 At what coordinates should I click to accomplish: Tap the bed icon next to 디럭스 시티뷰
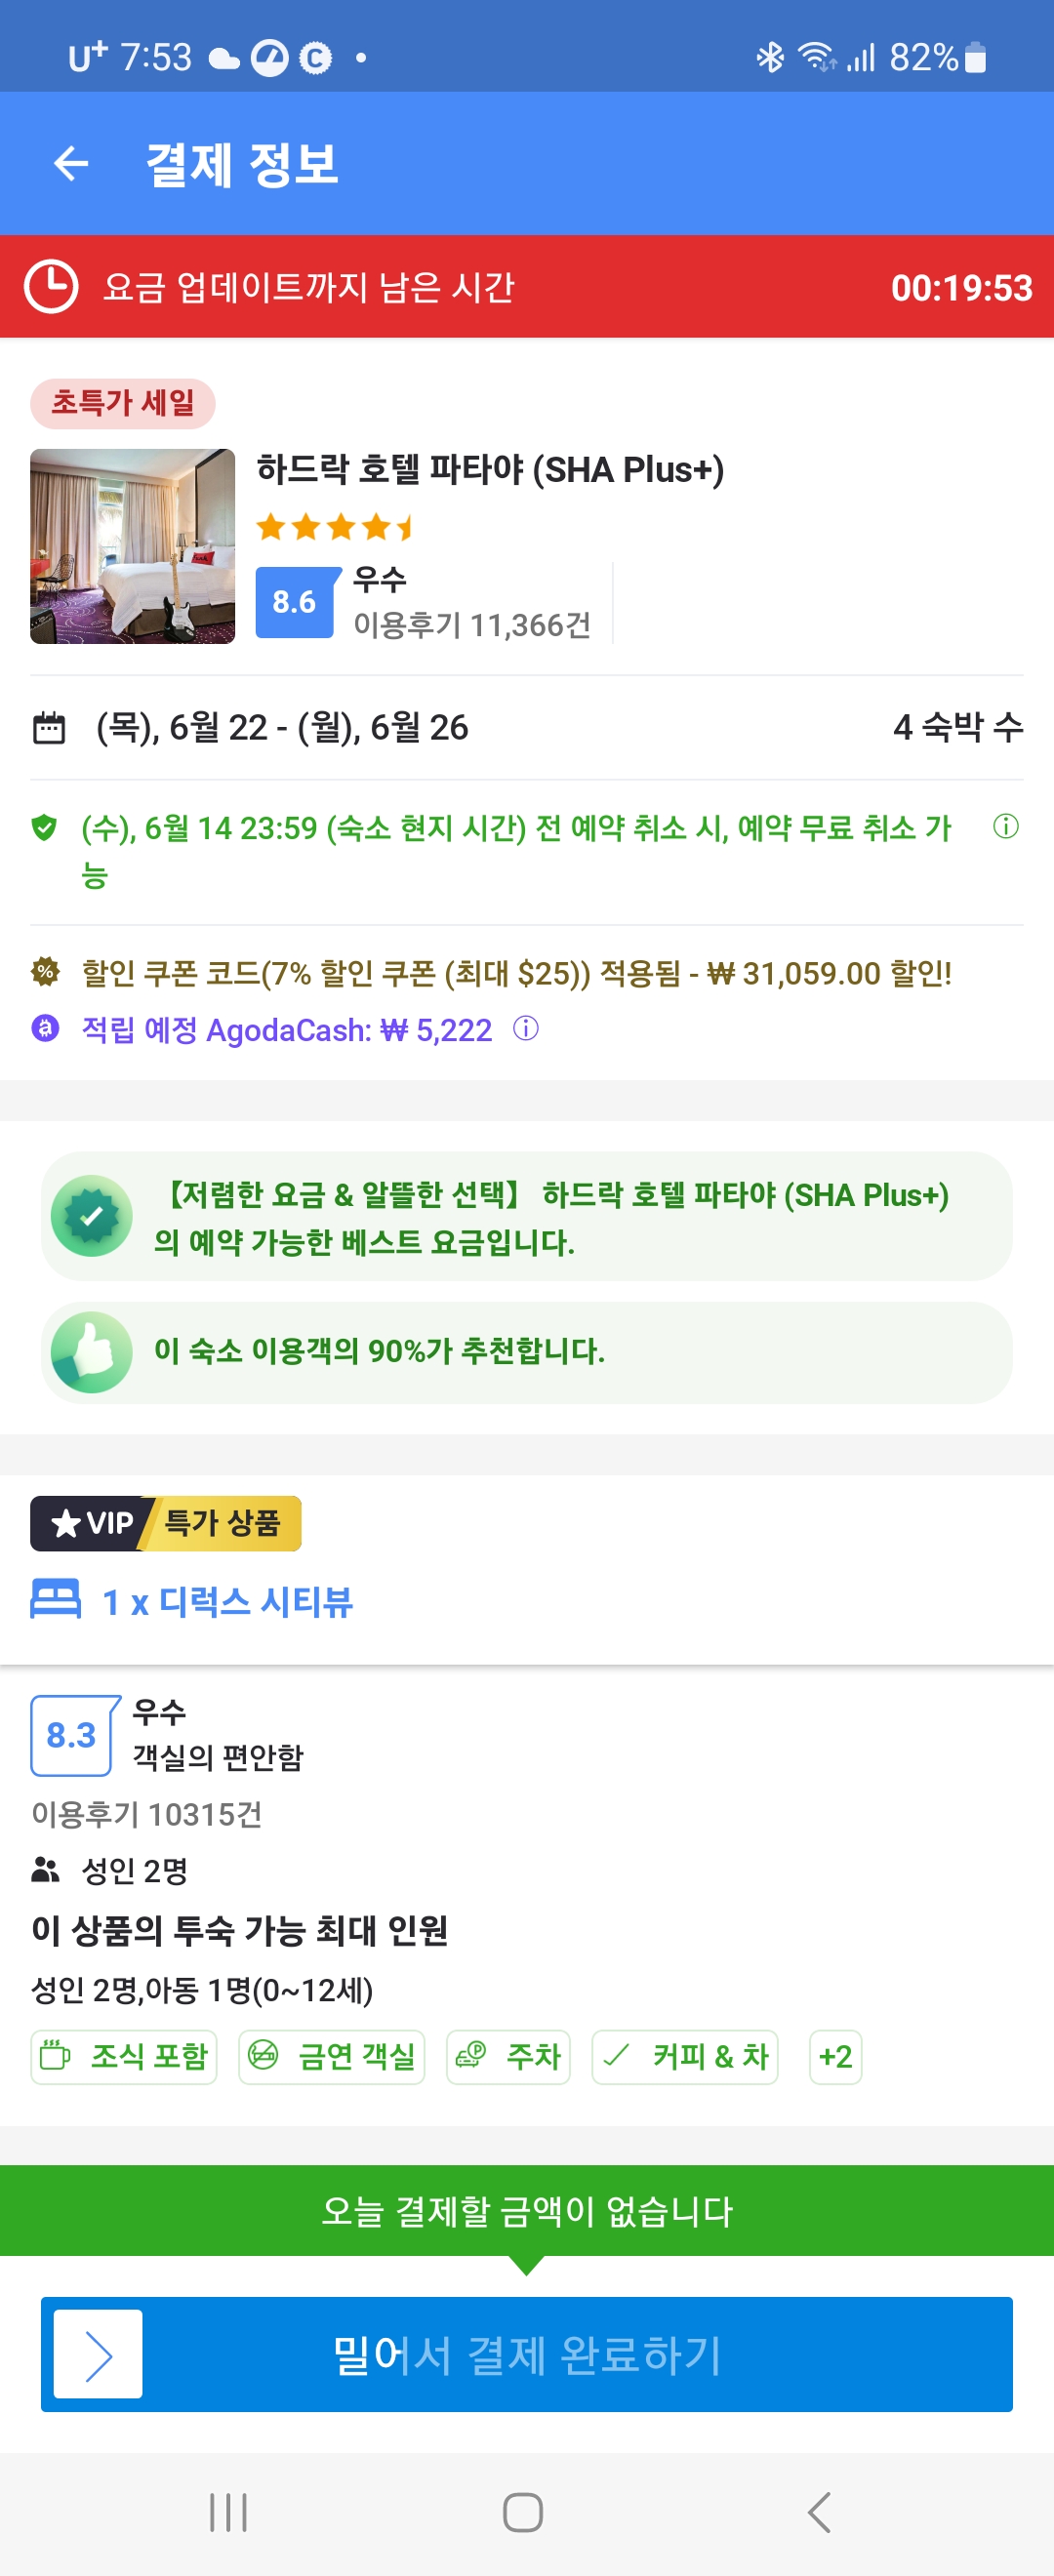(x=56, y=1598)
